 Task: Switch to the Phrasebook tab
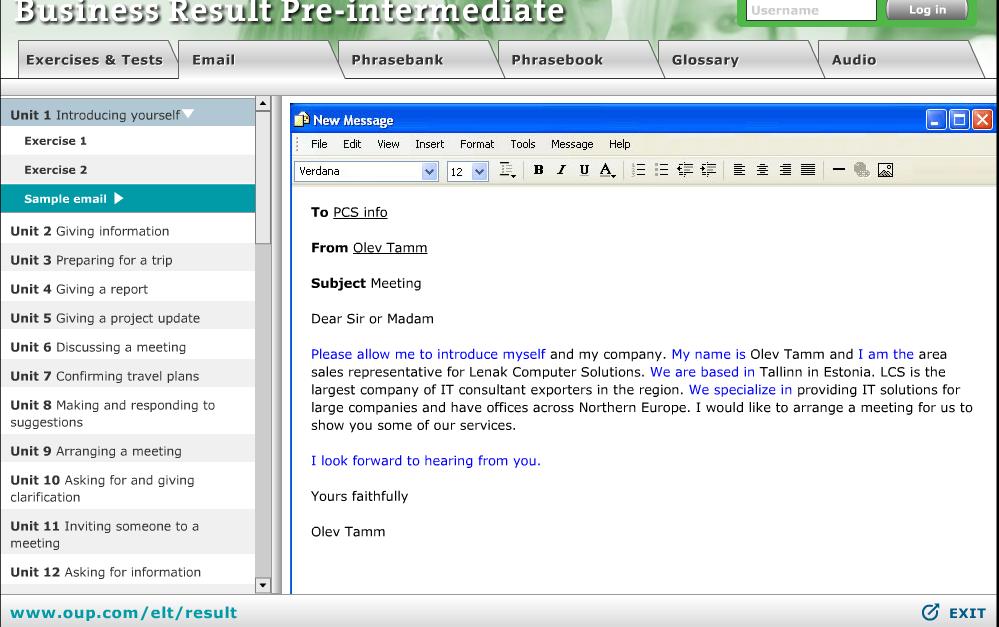pyautogui.click(x=577, y=60)
